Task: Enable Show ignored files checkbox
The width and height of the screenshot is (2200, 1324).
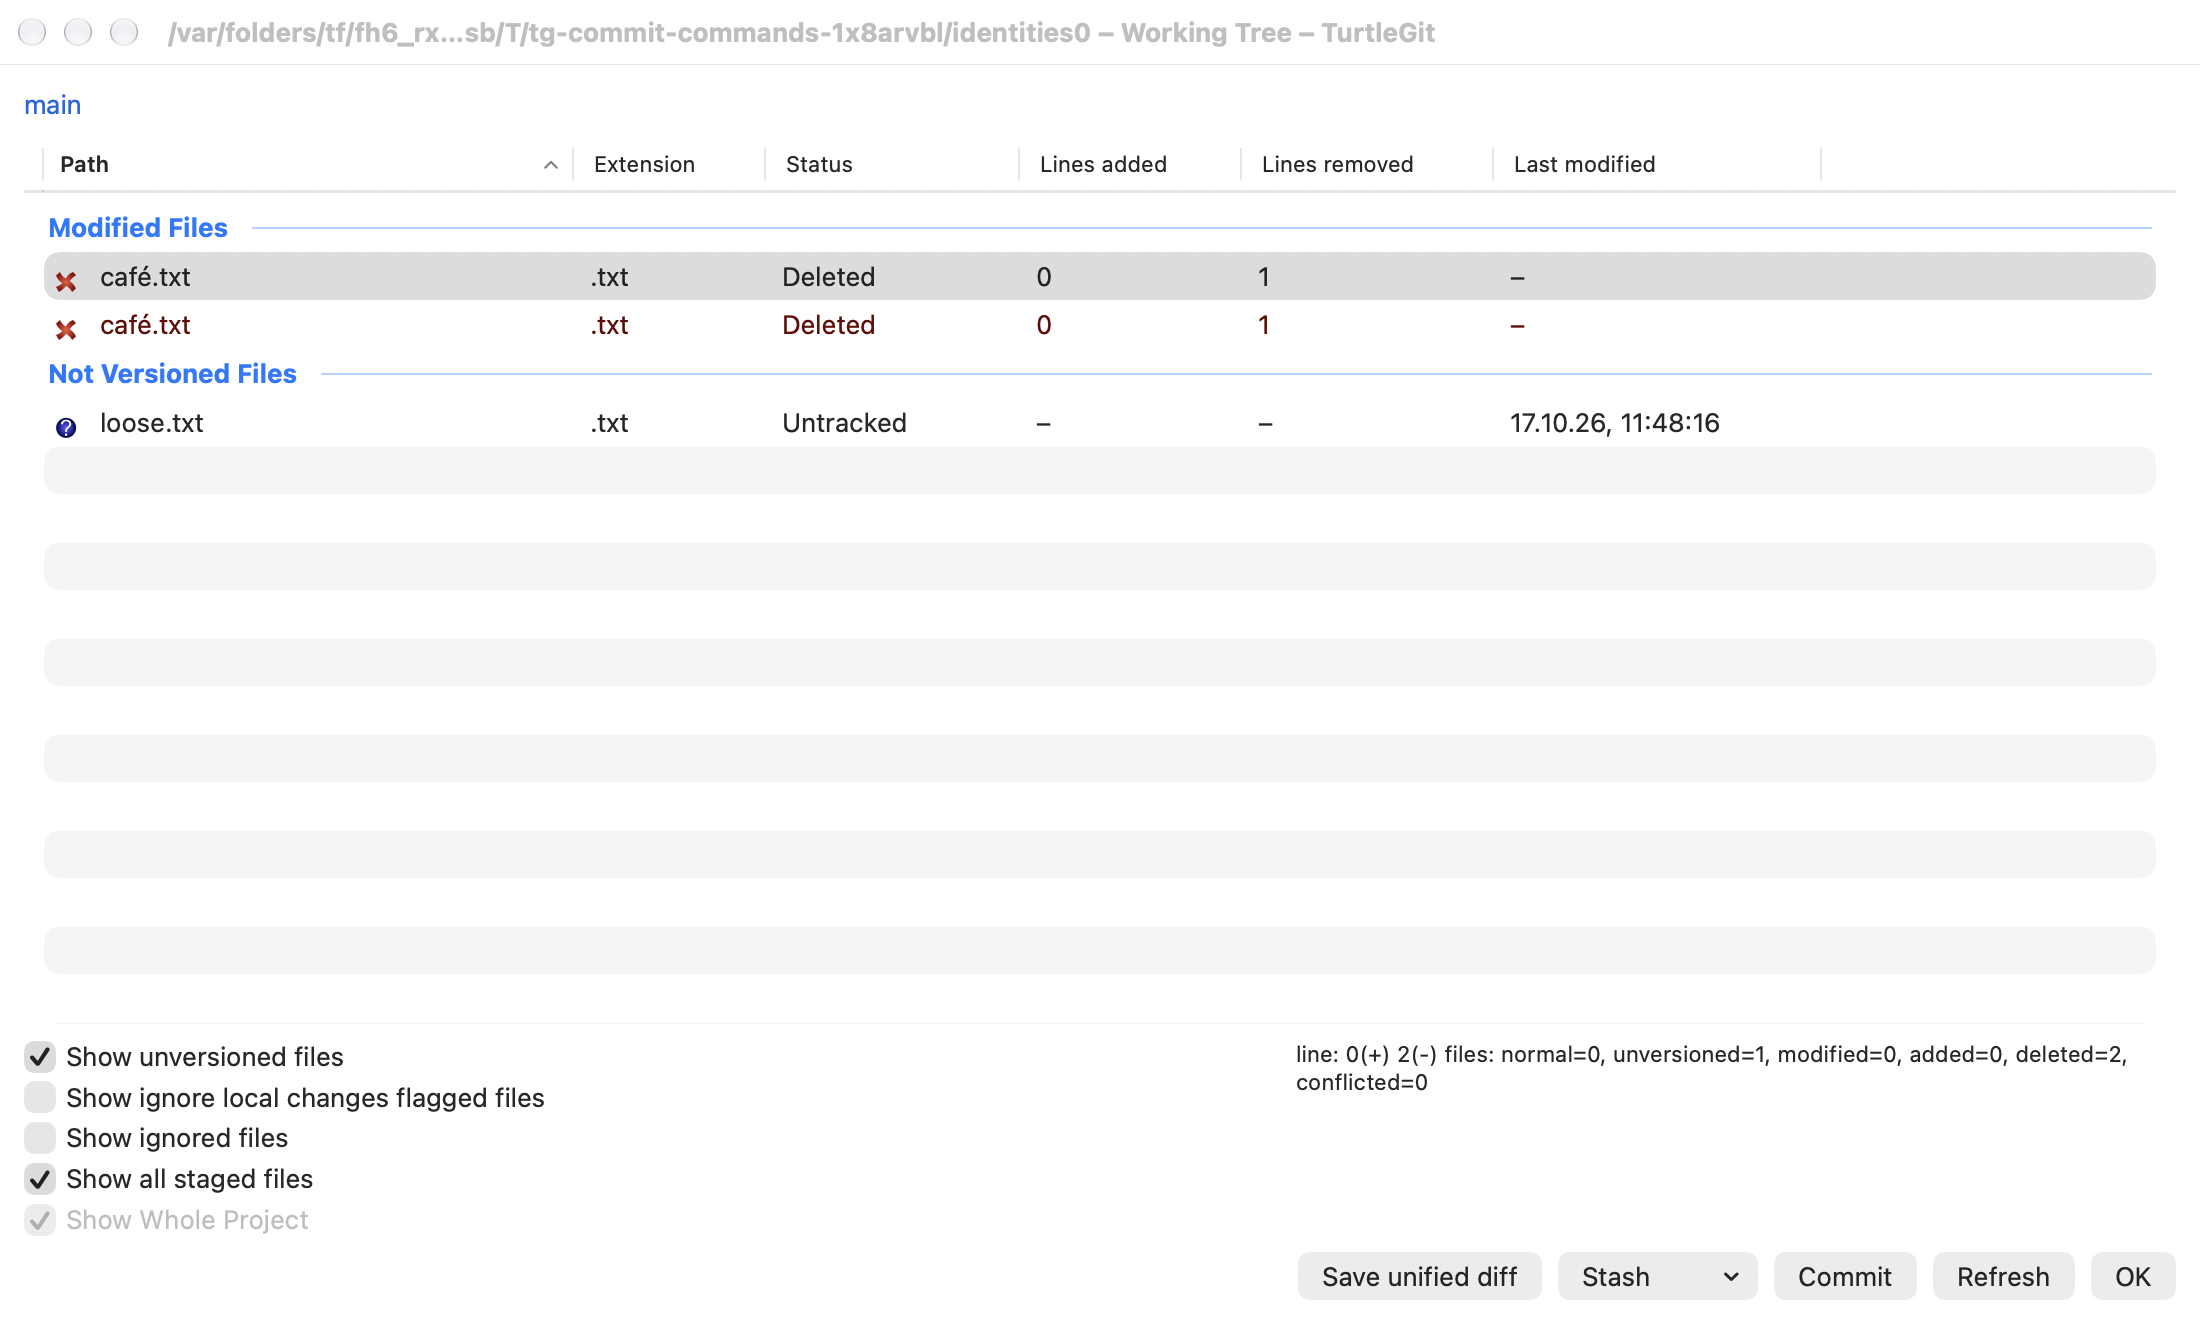Action: 40,1137
